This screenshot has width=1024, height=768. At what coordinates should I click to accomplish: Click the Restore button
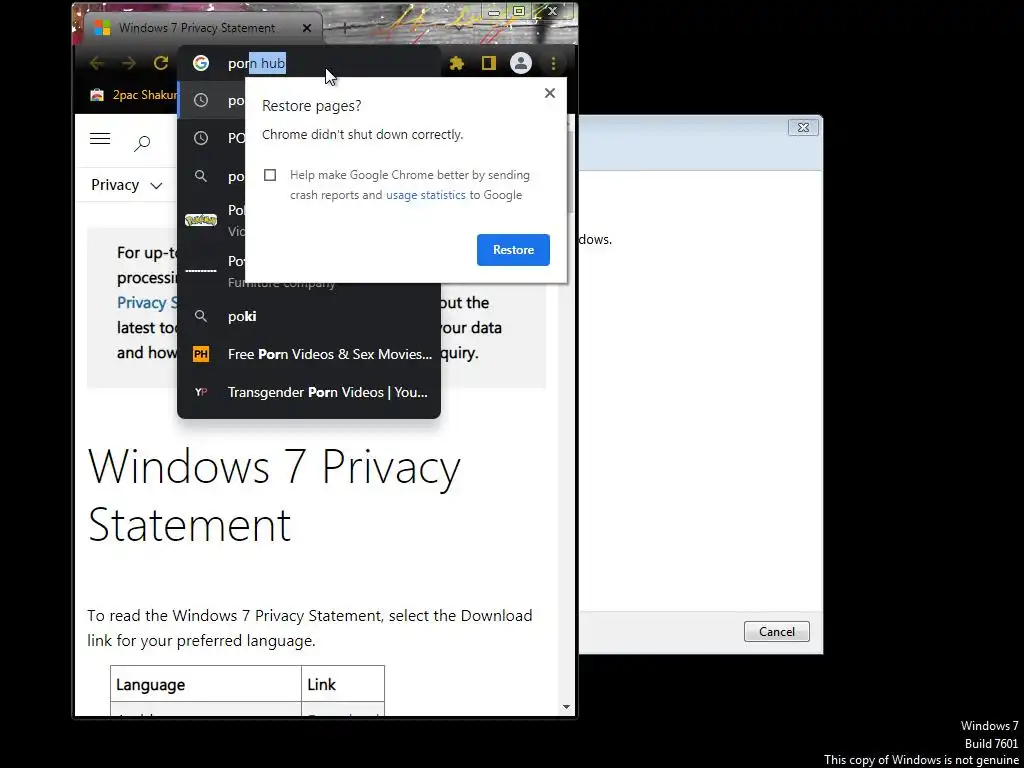pyautogui.click(x=513, y=250)
